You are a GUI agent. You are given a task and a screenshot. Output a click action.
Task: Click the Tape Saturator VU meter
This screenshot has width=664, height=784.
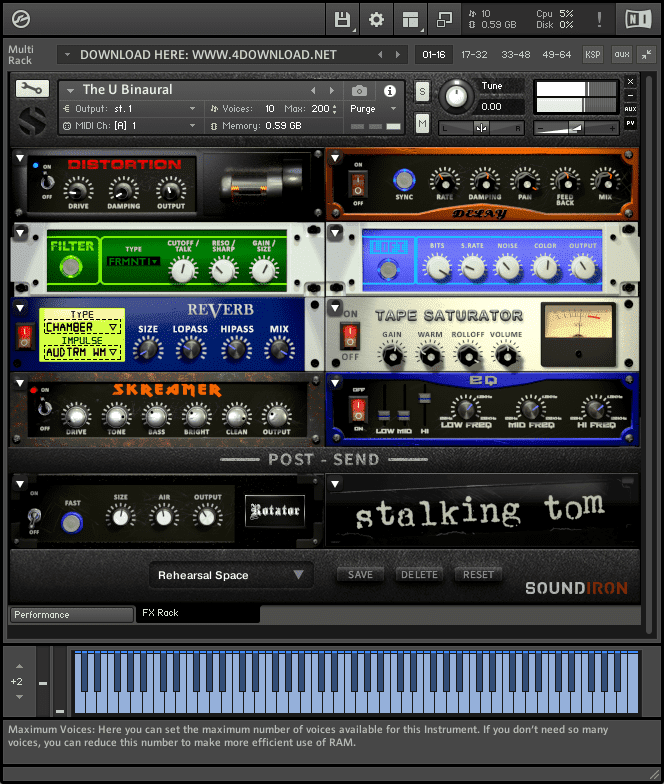click(x=578, y=332)
